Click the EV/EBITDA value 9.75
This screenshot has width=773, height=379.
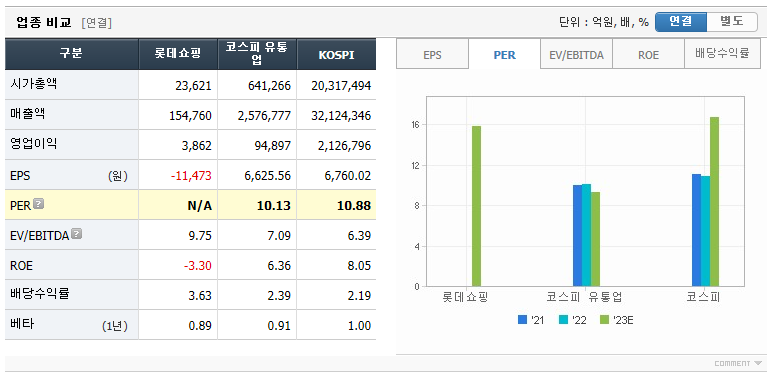tap(200, 236)
